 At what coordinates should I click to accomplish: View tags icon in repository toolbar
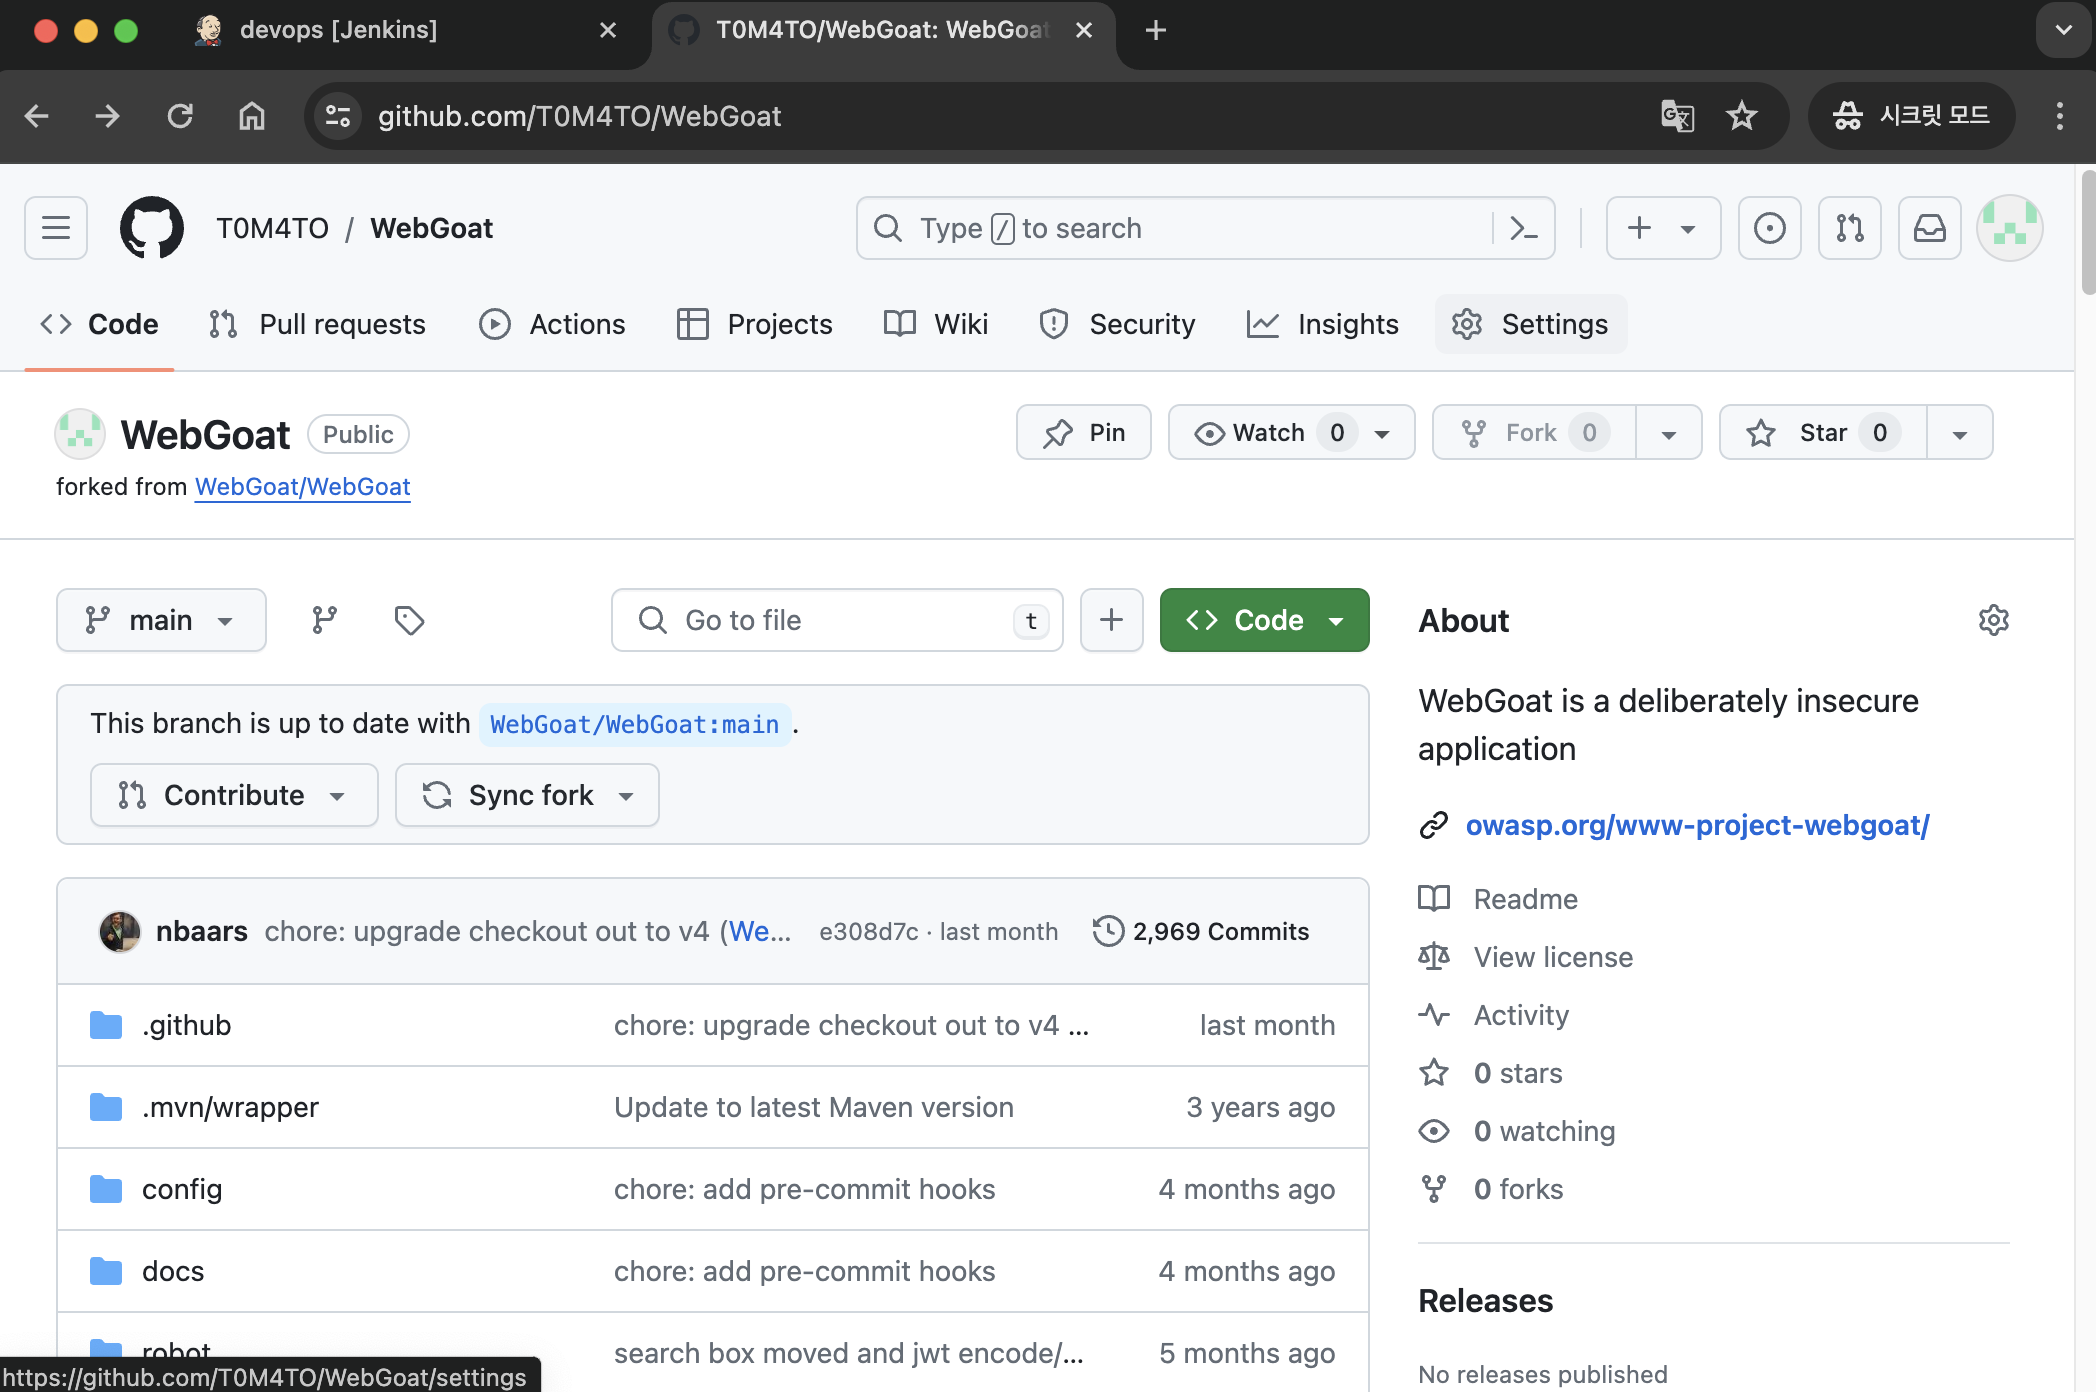[x=409, y=620]
